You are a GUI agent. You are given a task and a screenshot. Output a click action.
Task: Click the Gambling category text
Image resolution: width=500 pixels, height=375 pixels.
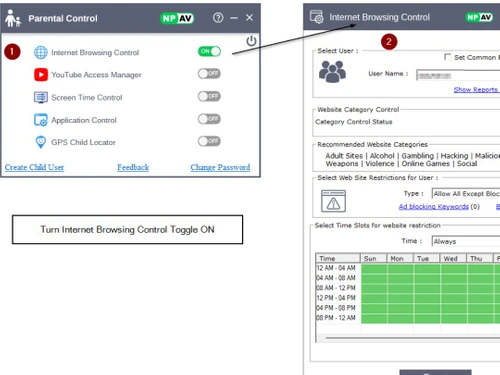418,156
